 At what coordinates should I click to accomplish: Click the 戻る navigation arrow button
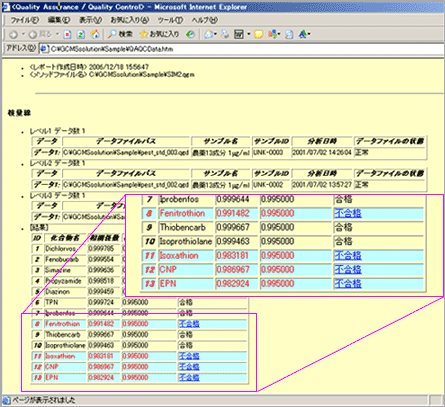40,34
